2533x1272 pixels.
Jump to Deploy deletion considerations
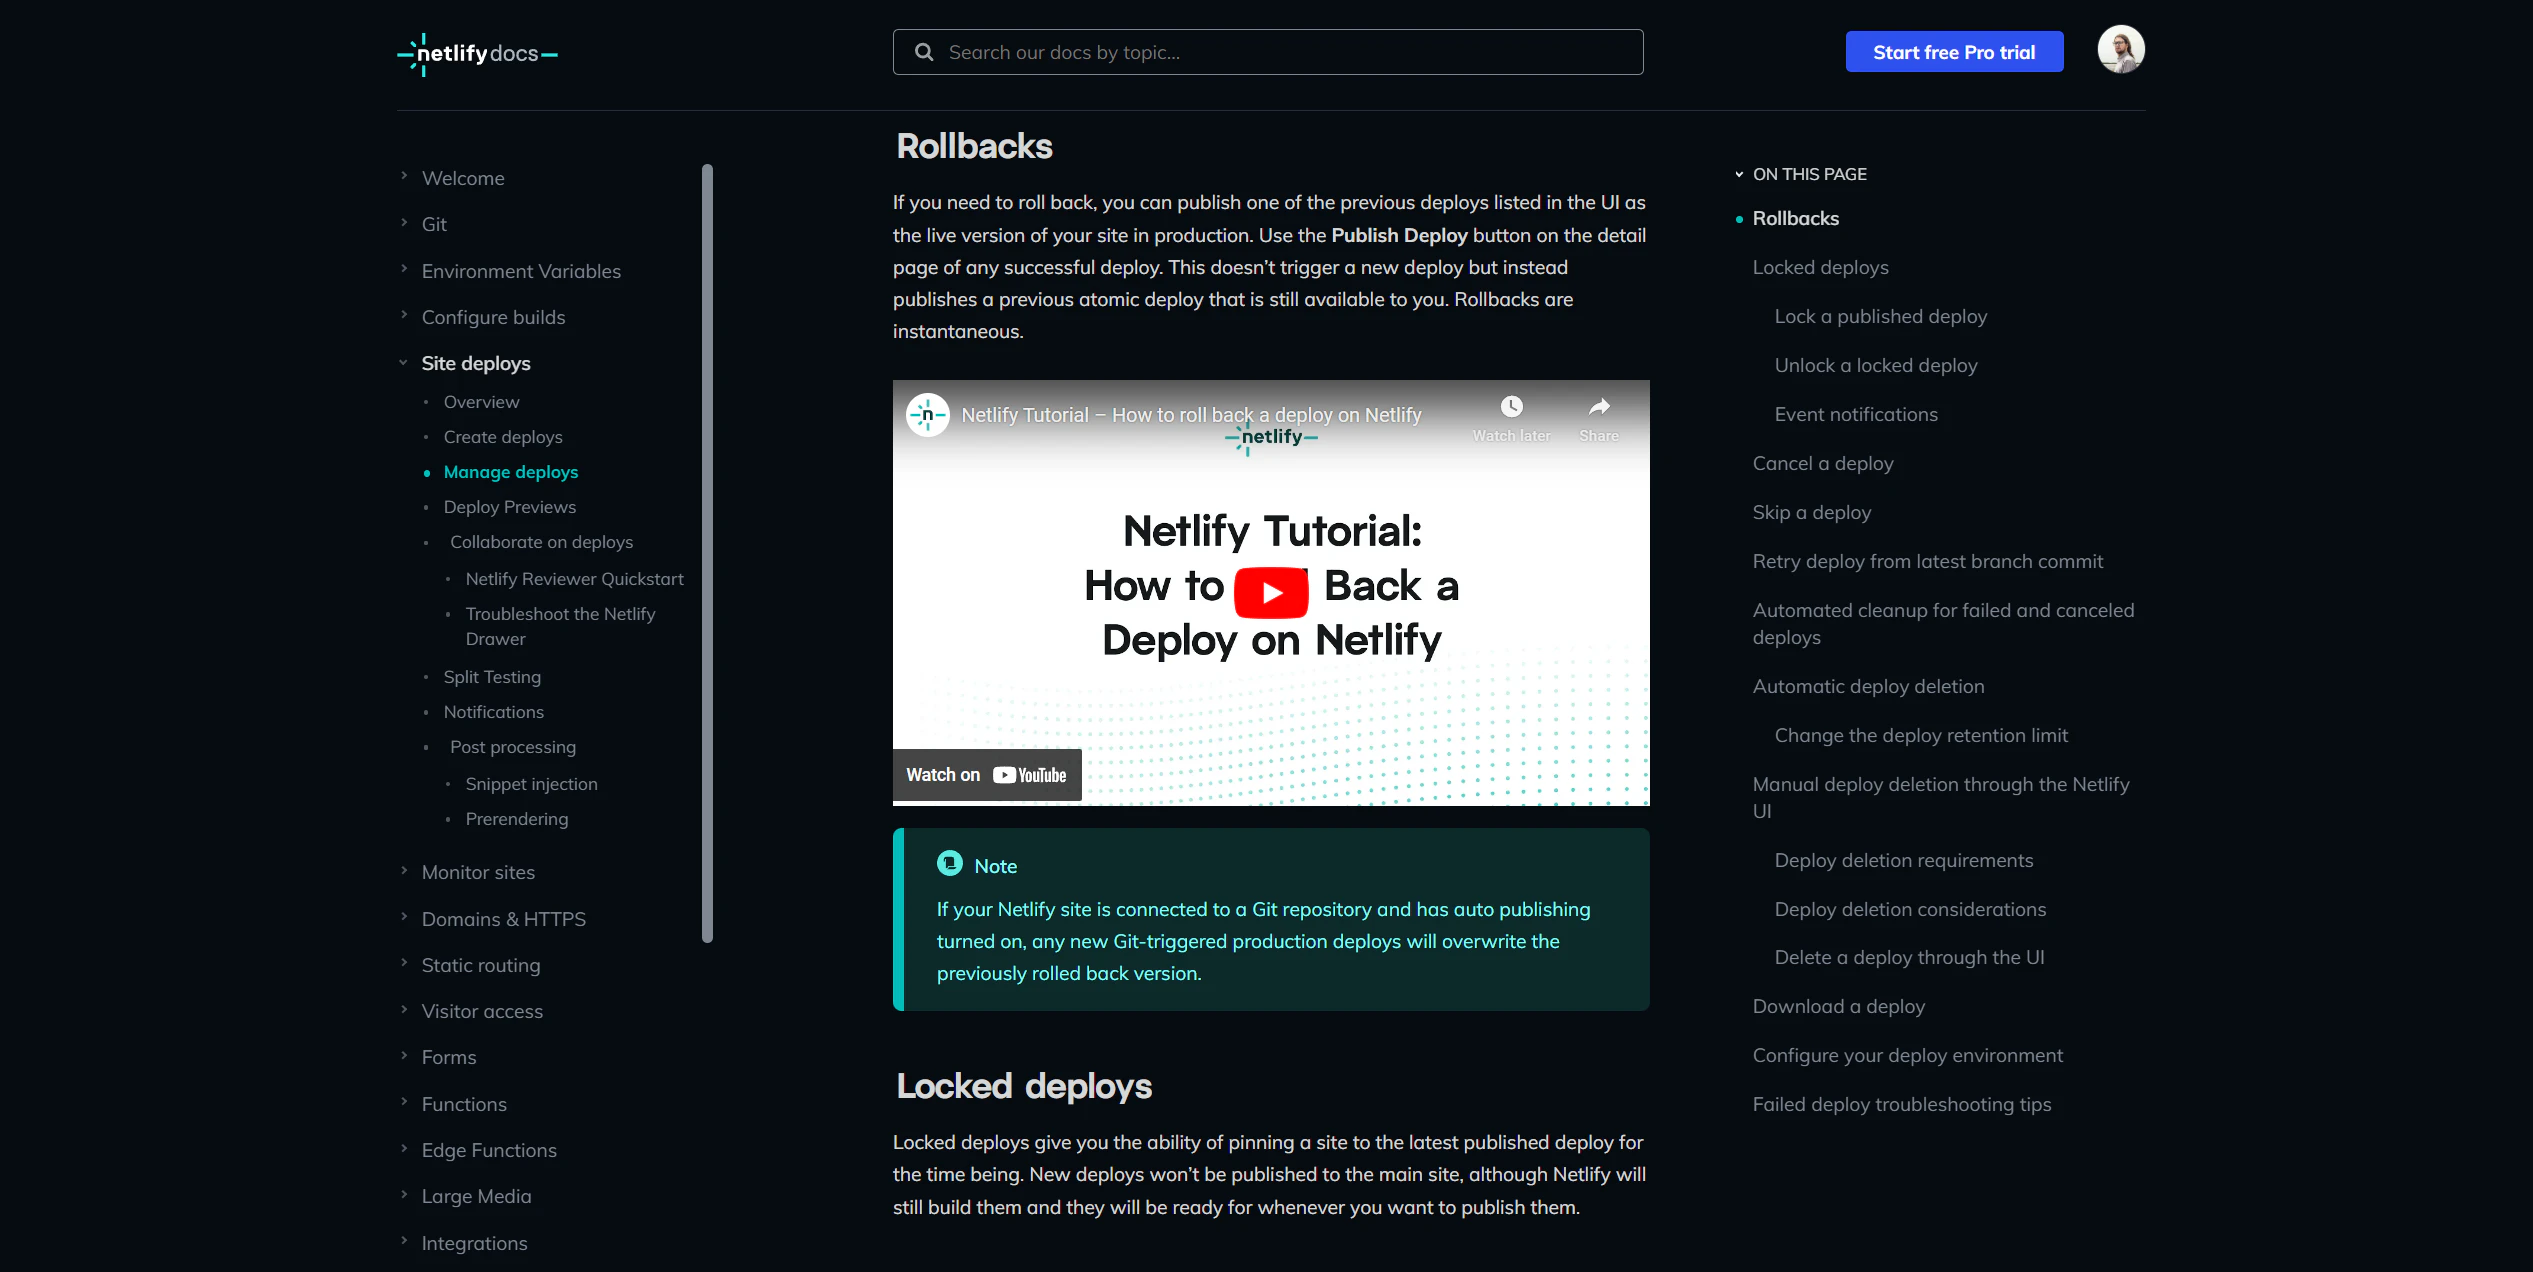click(1910, 909)
